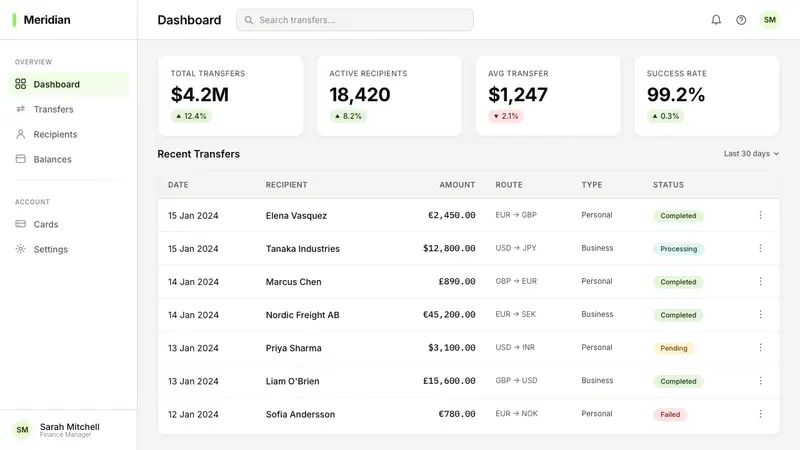Open row actions menu for Marcus Chen

pyautogui.click(x=760, y=281)
